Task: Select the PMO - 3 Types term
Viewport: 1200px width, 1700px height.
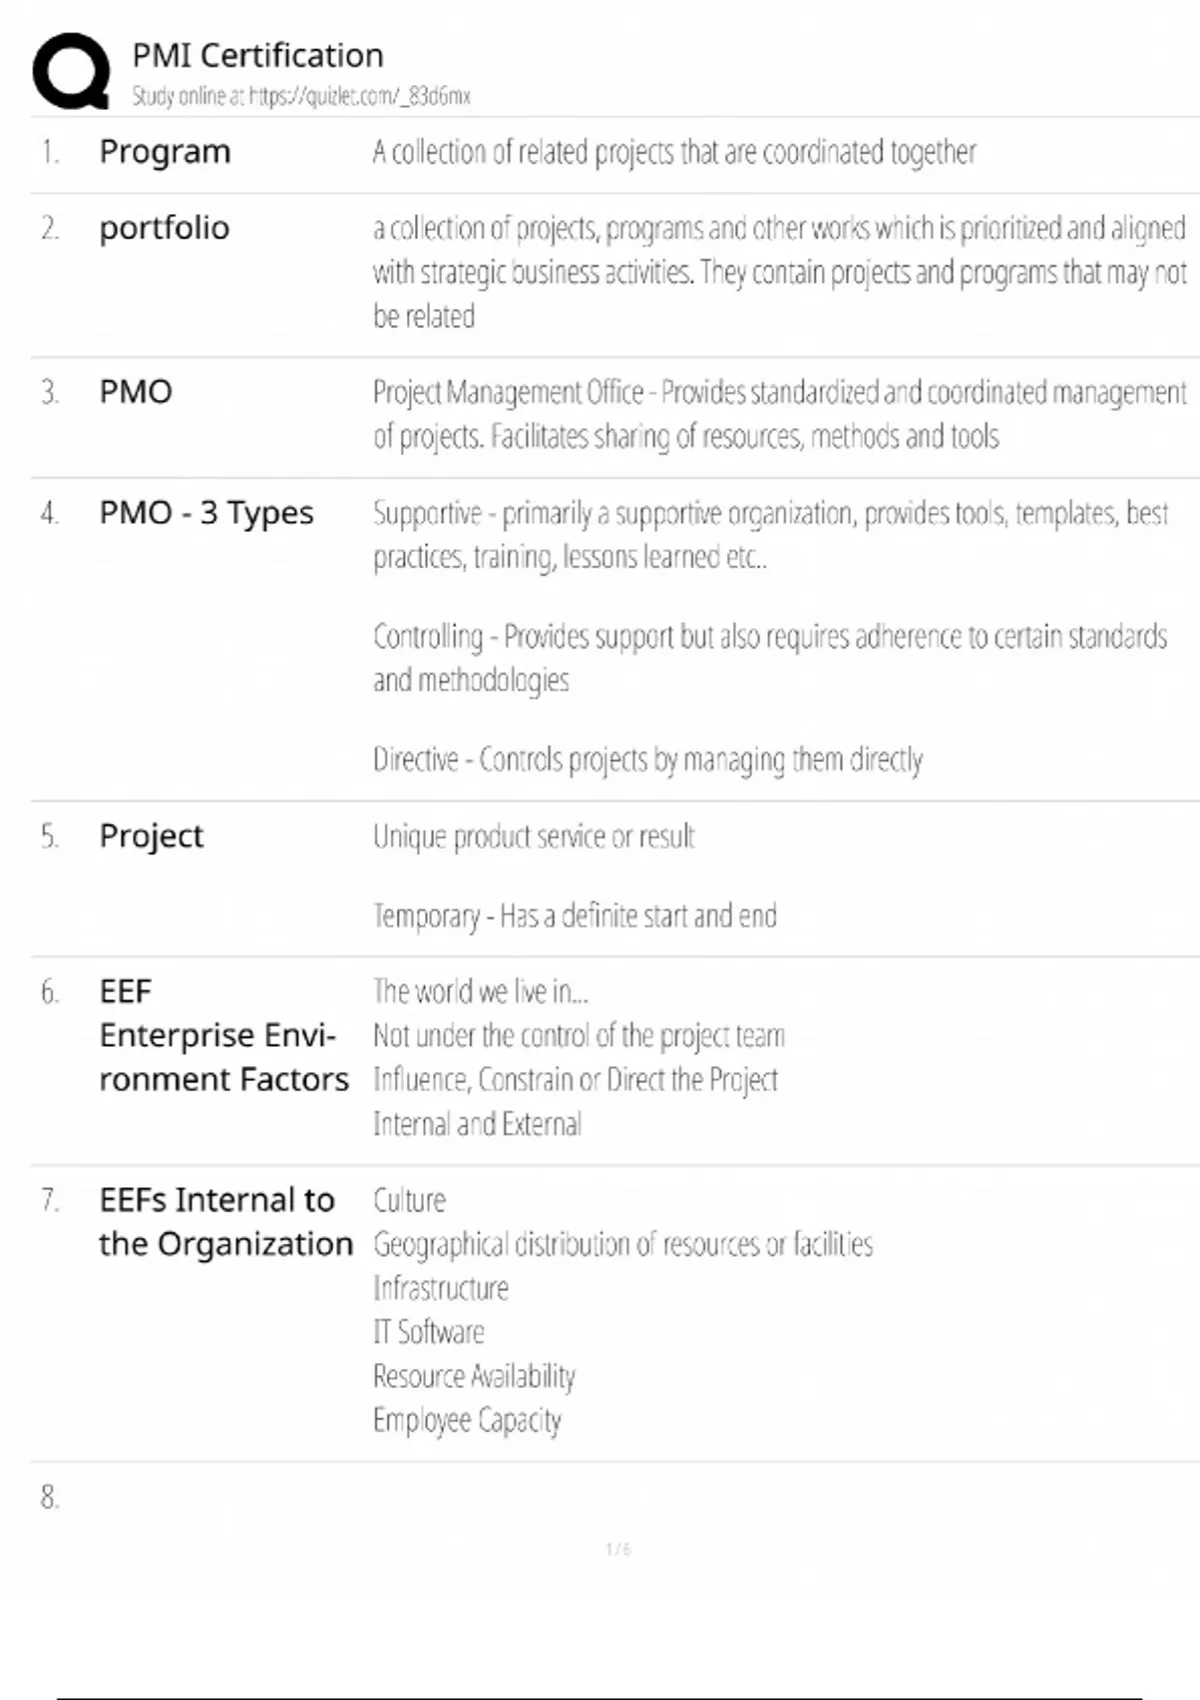Action: [206, 513]
